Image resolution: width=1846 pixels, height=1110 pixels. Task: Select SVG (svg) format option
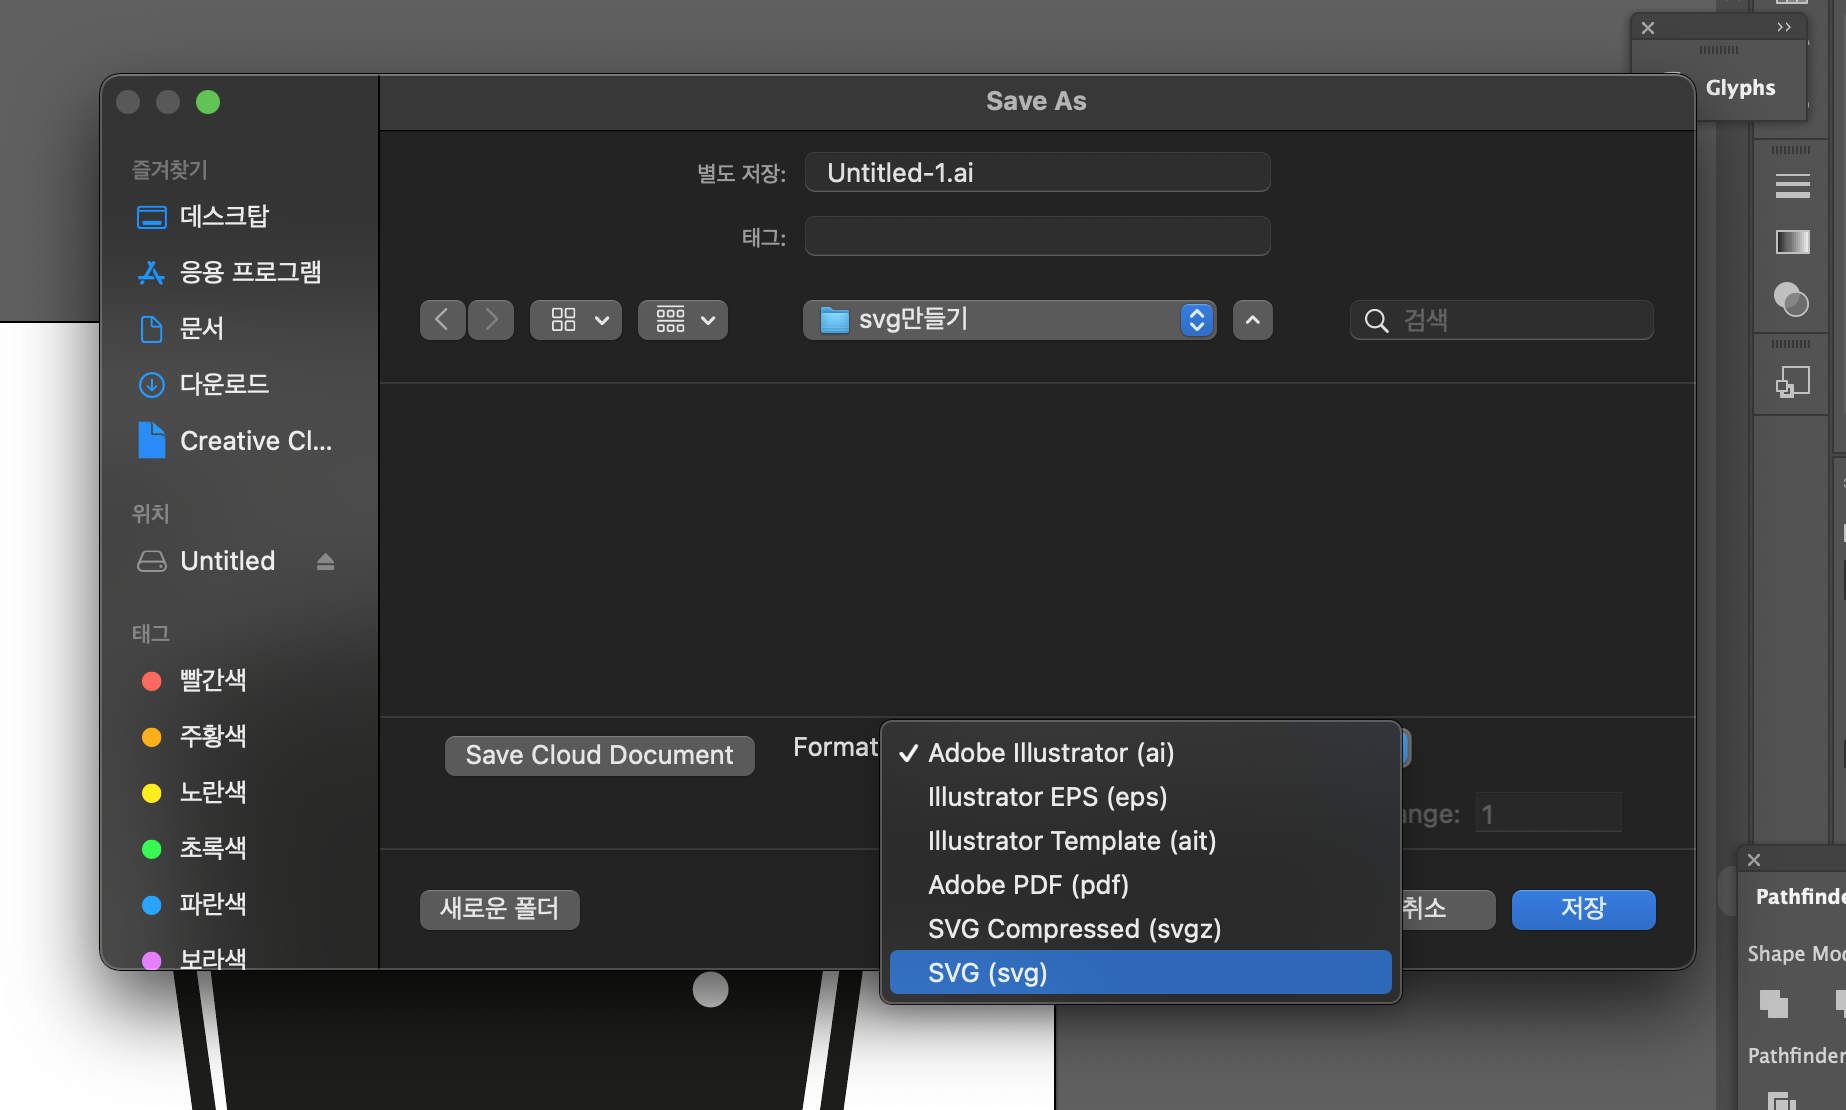[1140, 972]
